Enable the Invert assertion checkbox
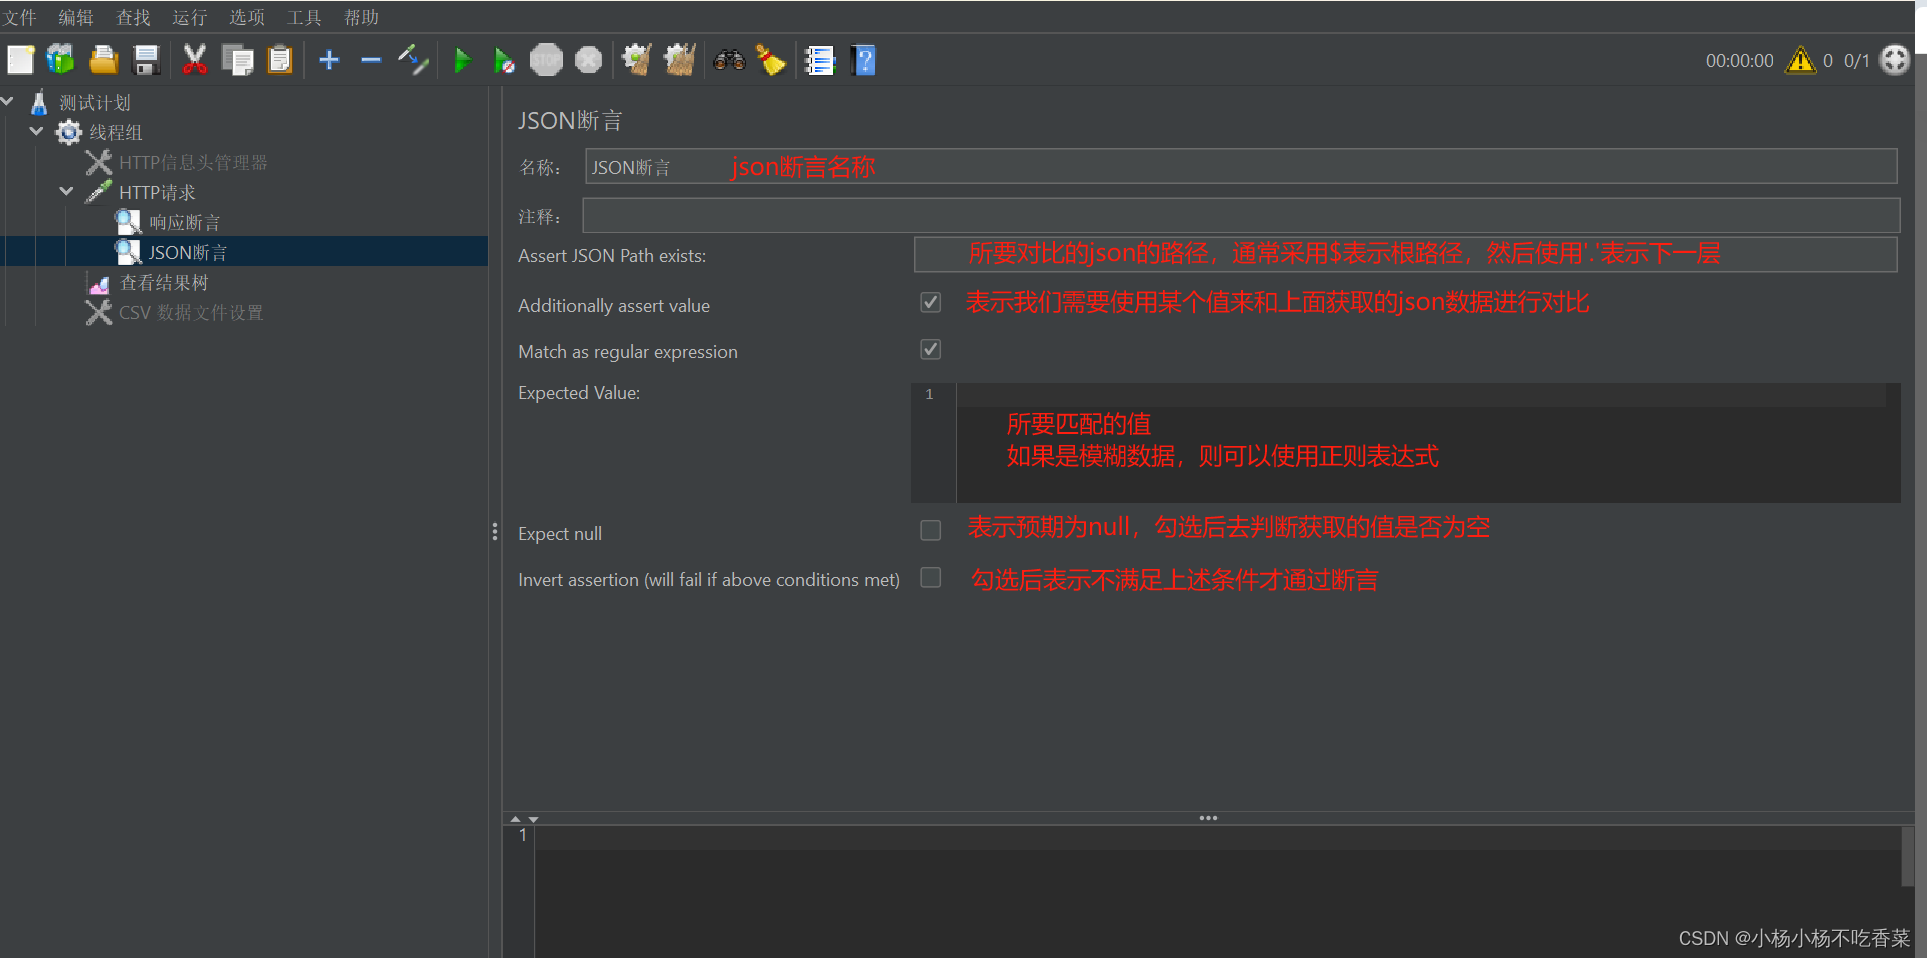This screenshot has width=1927, height=958. (x=931, y=577)
